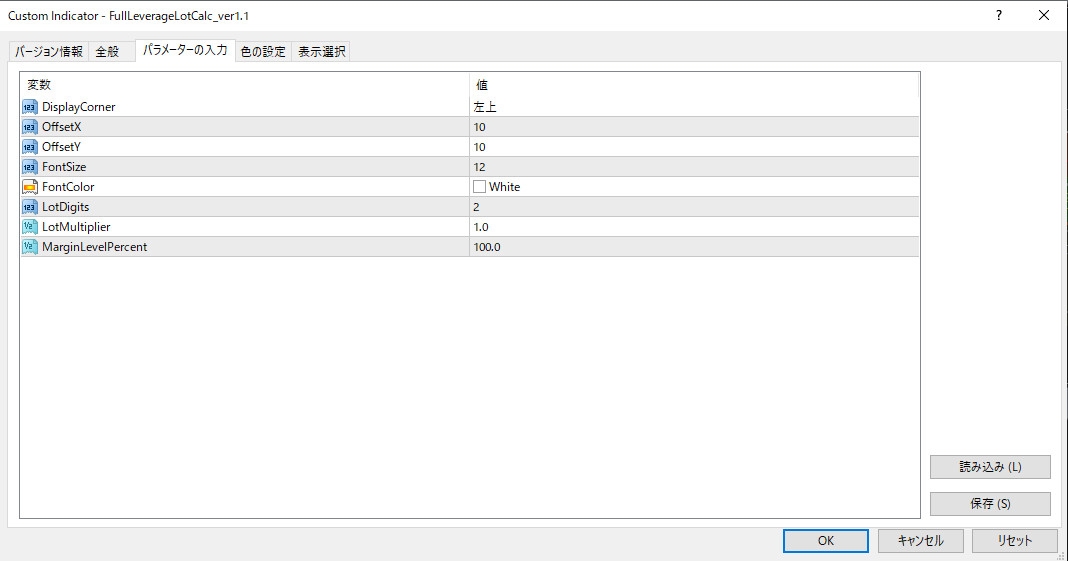Open the 色の設定 tab
Screen dimensions: 1068x561
[263, 51]
